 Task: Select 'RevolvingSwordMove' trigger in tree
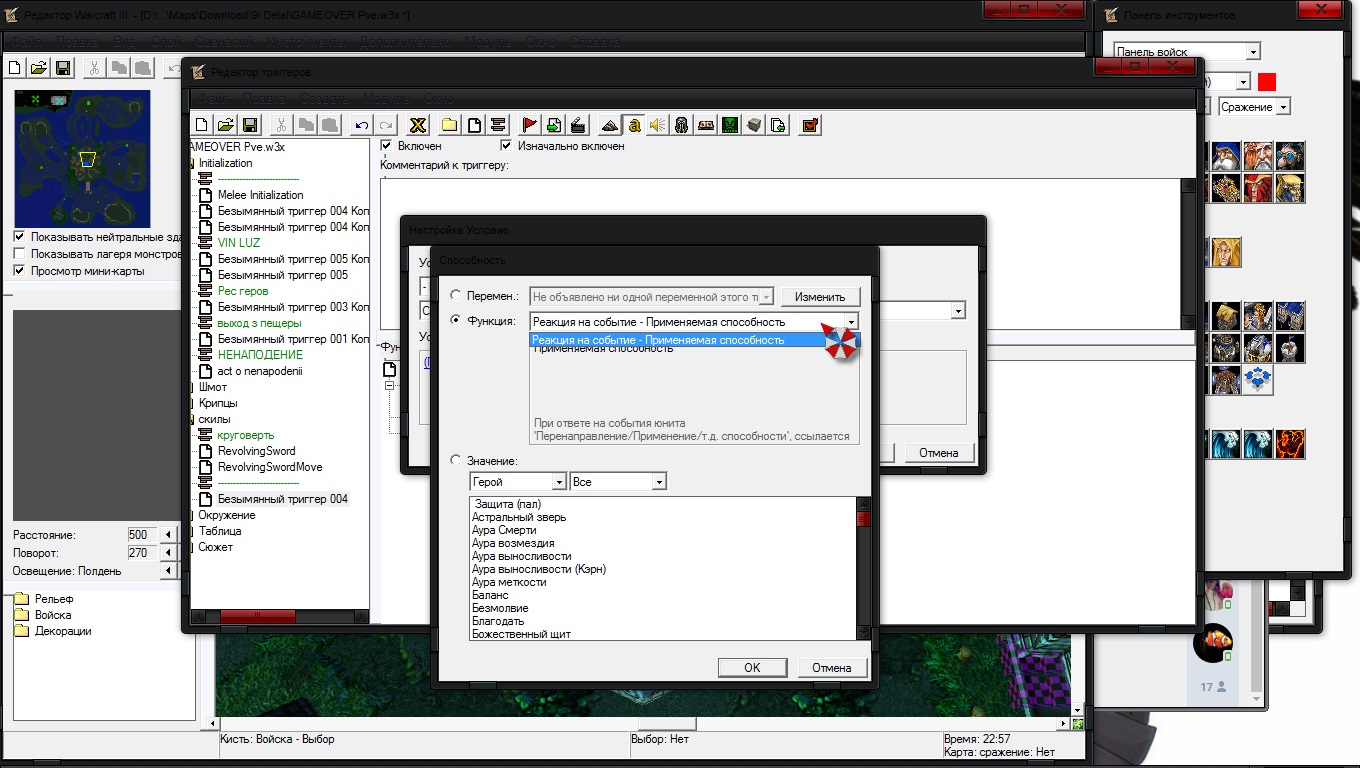pyautogui.click(x=270, y=467)
